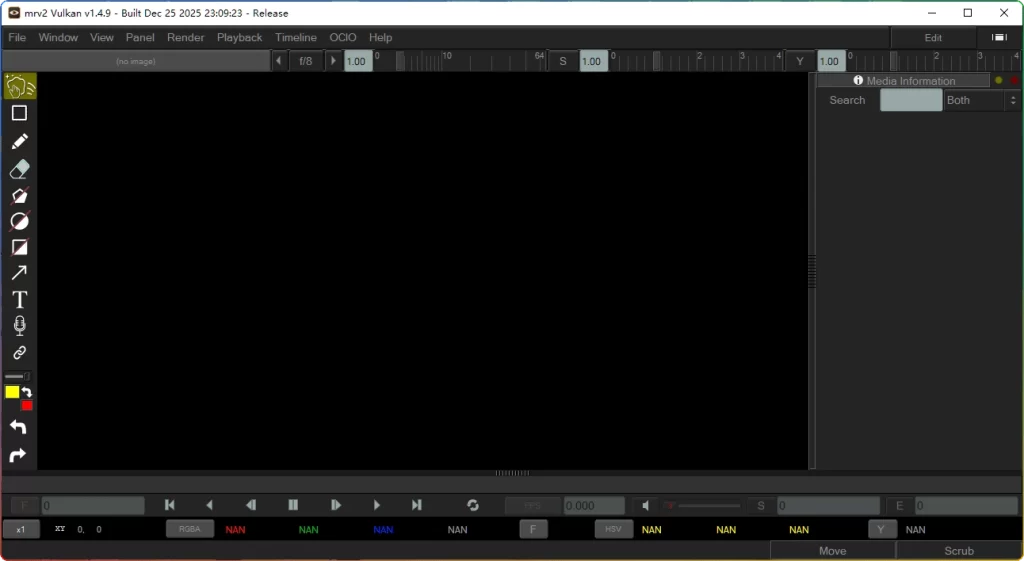Click the F frame/timecode mode button
The image size is (1024, 561).
point(25,505)
